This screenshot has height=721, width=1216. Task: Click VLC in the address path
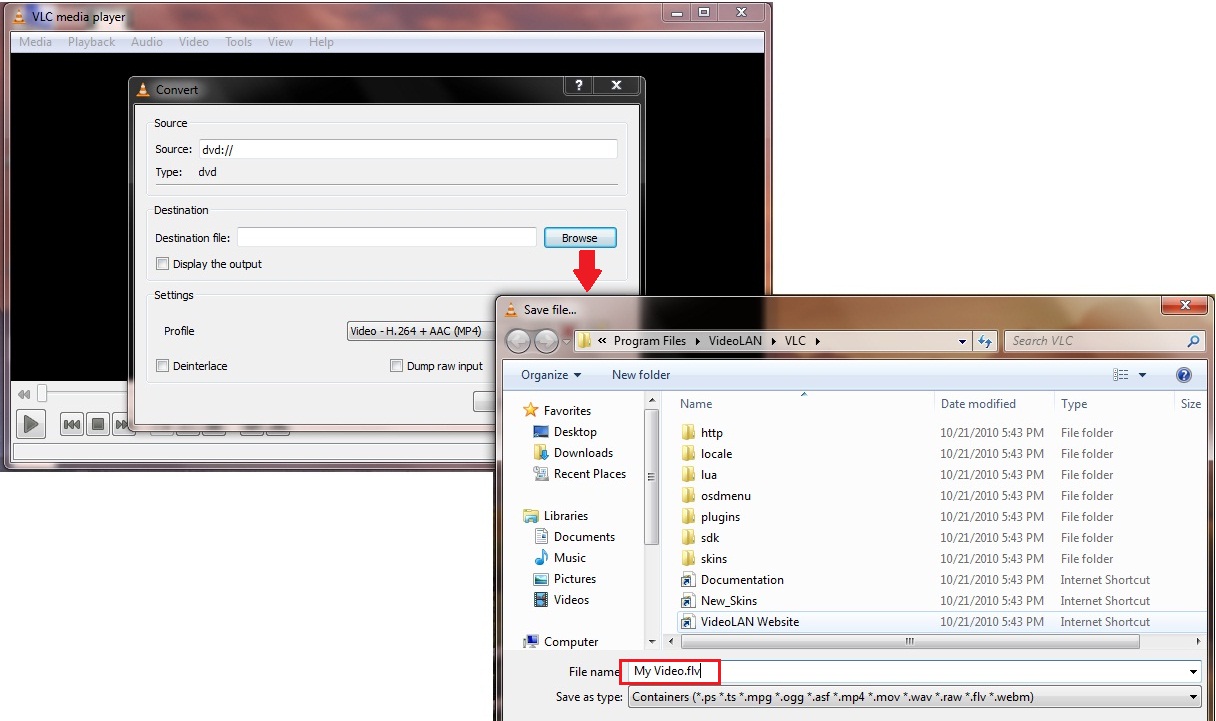pos(795,341)
